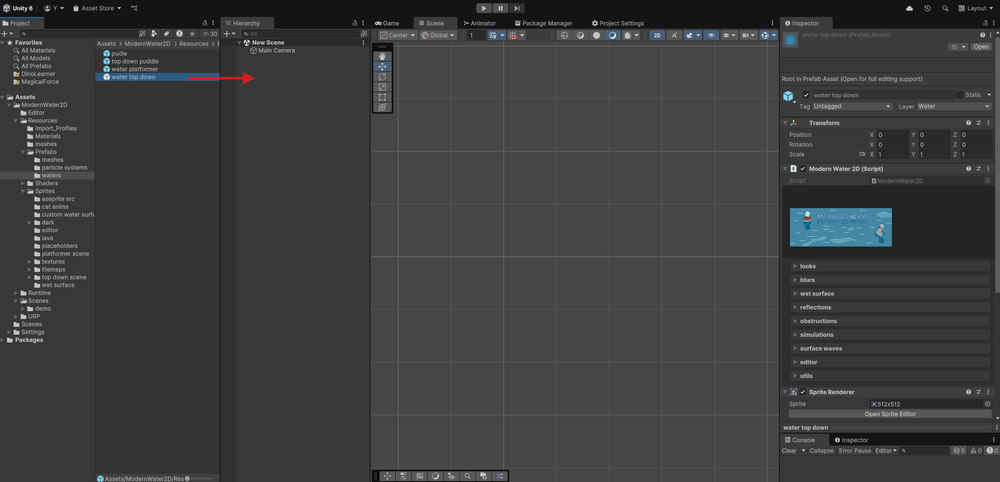Open the global search magnifier icon

point(945,8)
